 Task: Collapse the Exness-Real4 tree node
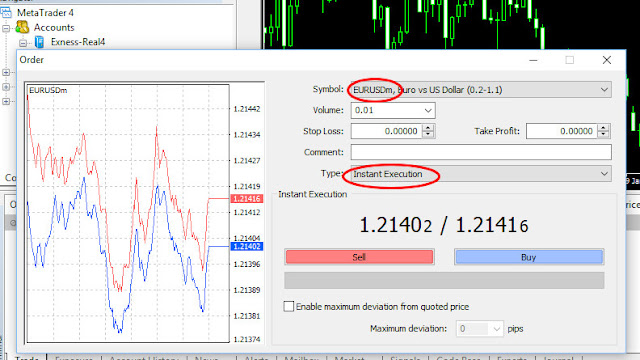point(23,42)
